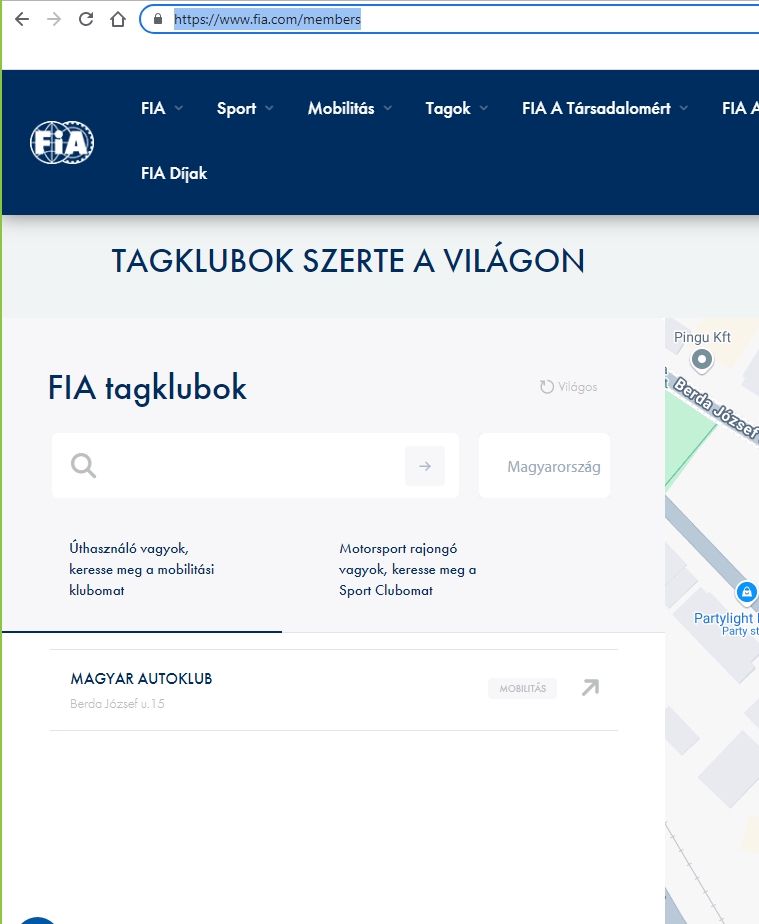Click the Partylight map label
The image size is (759, 924).
click(726, 618)
